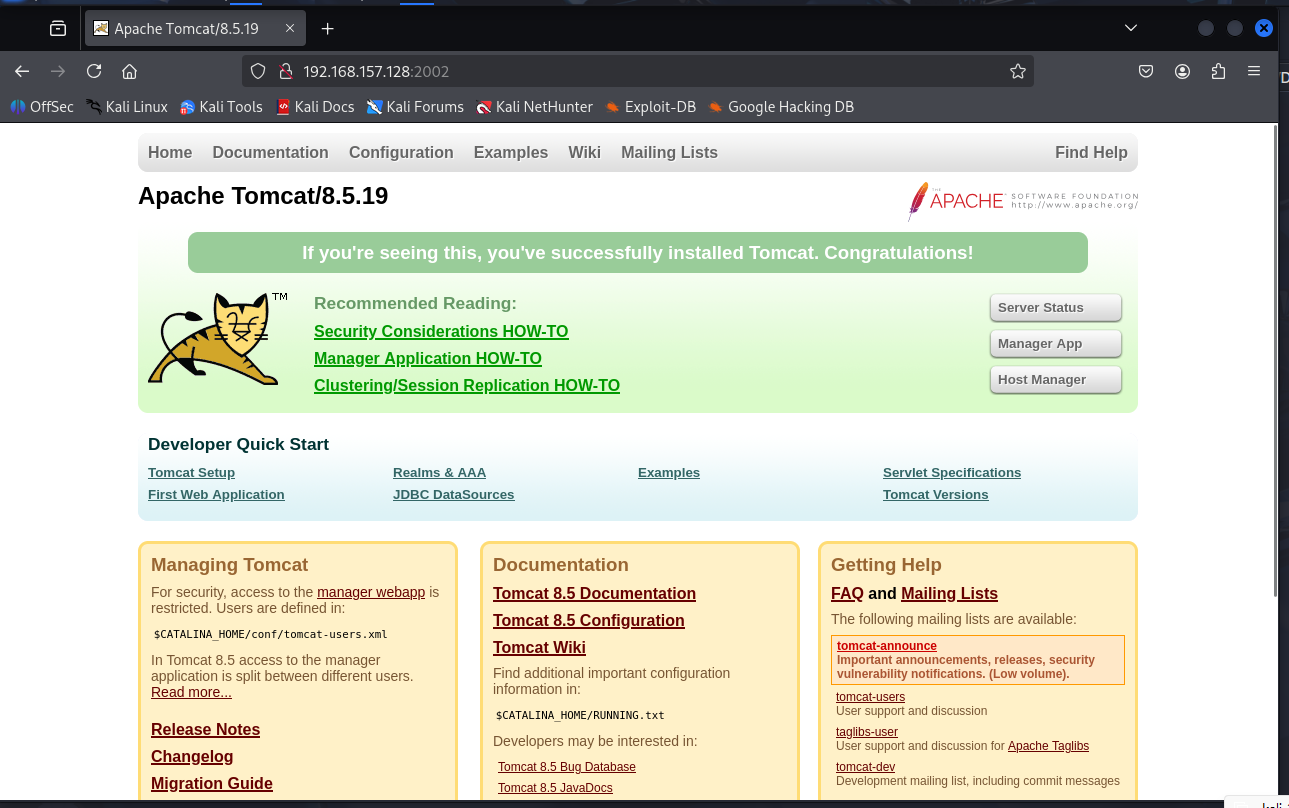The width and height of the screenshot is (1289, 808).
Task: Select the Apache Tomcat/8.5.19 browser tab
Action: coord(195,28)
